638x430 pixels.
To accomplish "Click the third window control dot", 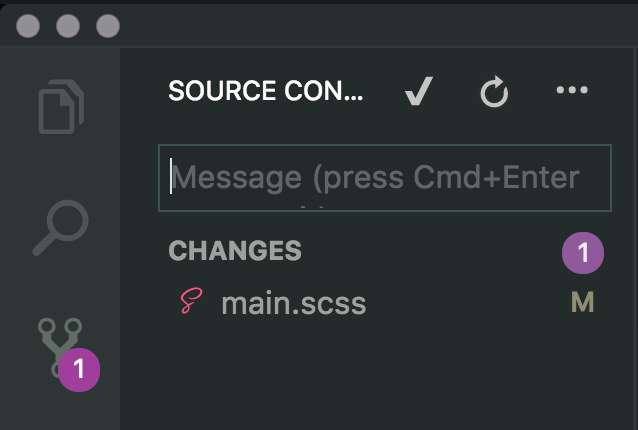I will [108, 26].
